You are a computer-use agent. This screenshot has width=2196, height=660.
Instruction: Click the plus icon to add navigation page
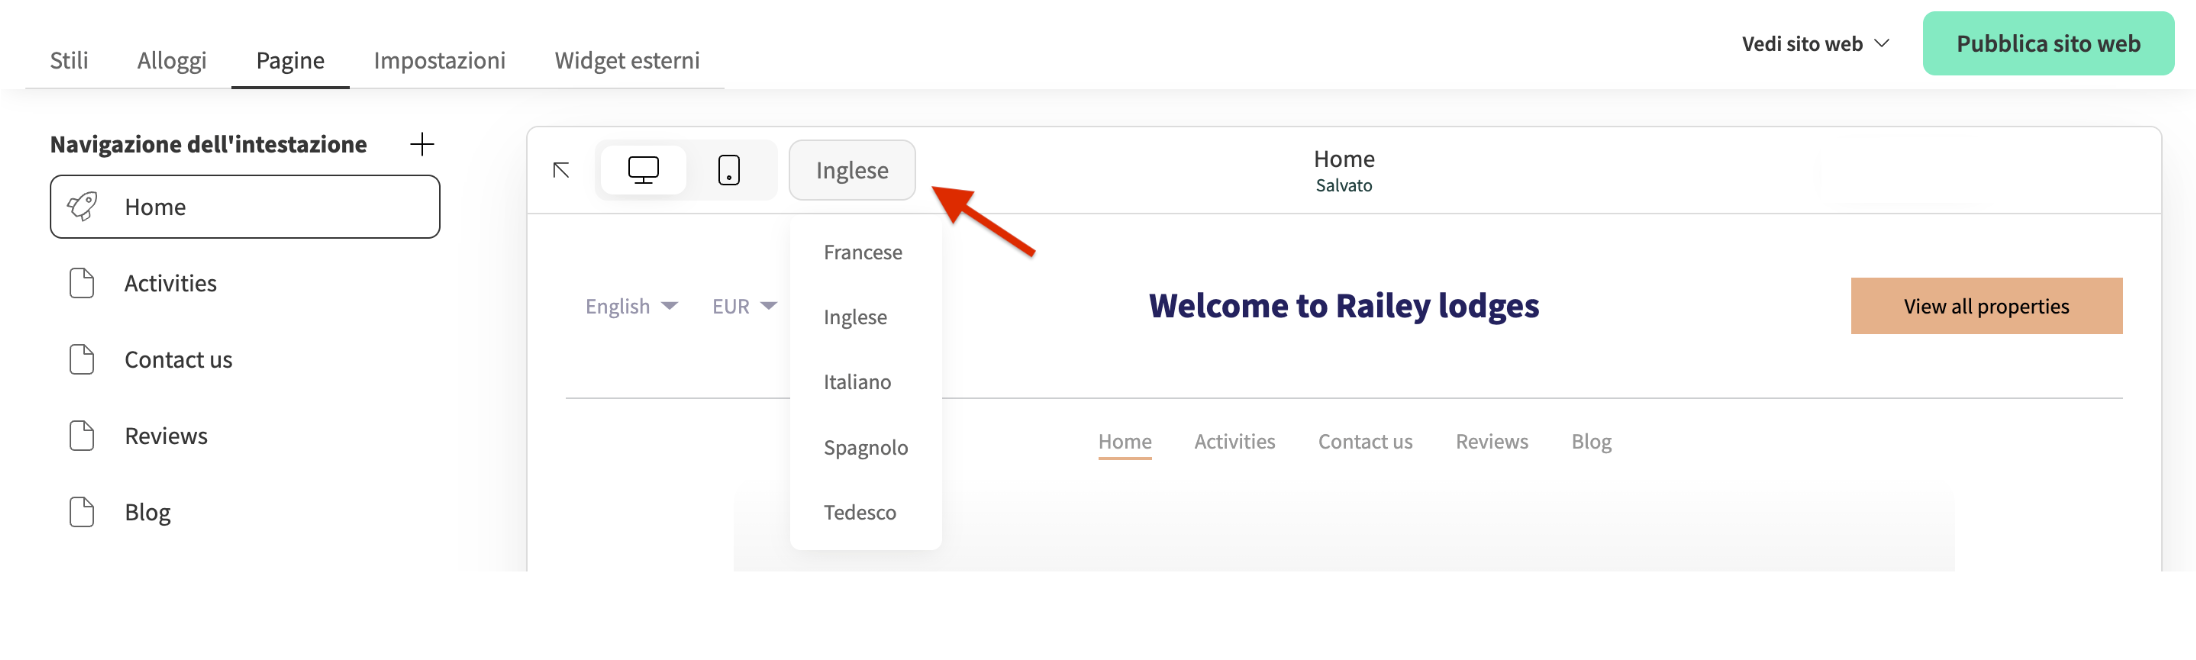pos(422,144)
